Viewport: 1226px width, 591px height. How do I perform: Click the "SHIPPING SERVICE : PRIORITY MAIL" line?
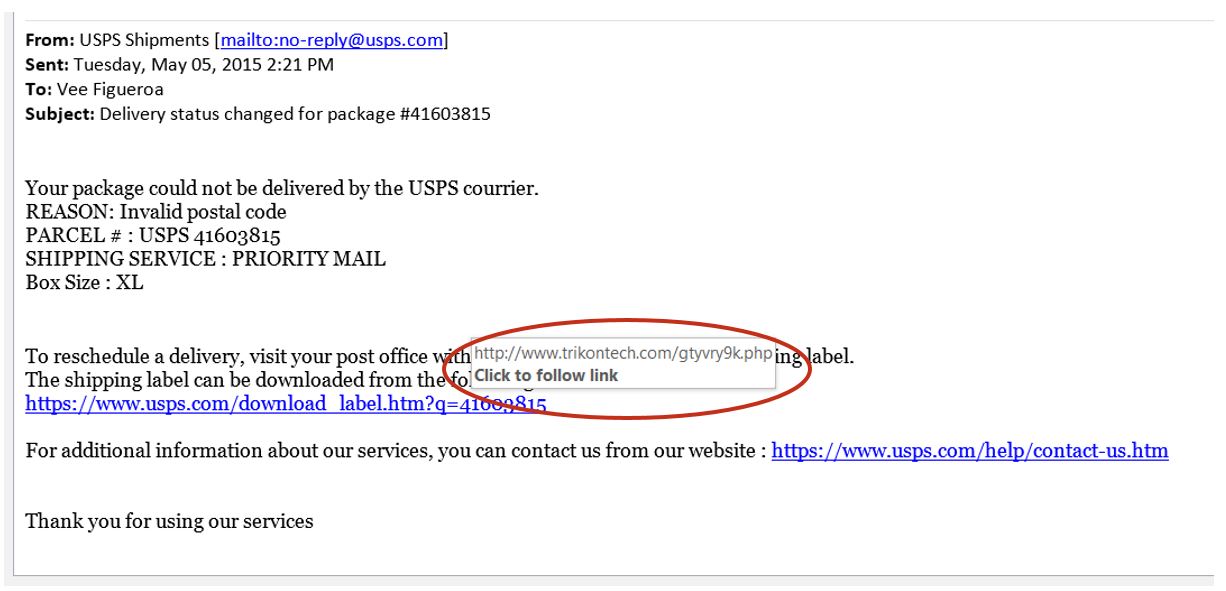point(205,259)
